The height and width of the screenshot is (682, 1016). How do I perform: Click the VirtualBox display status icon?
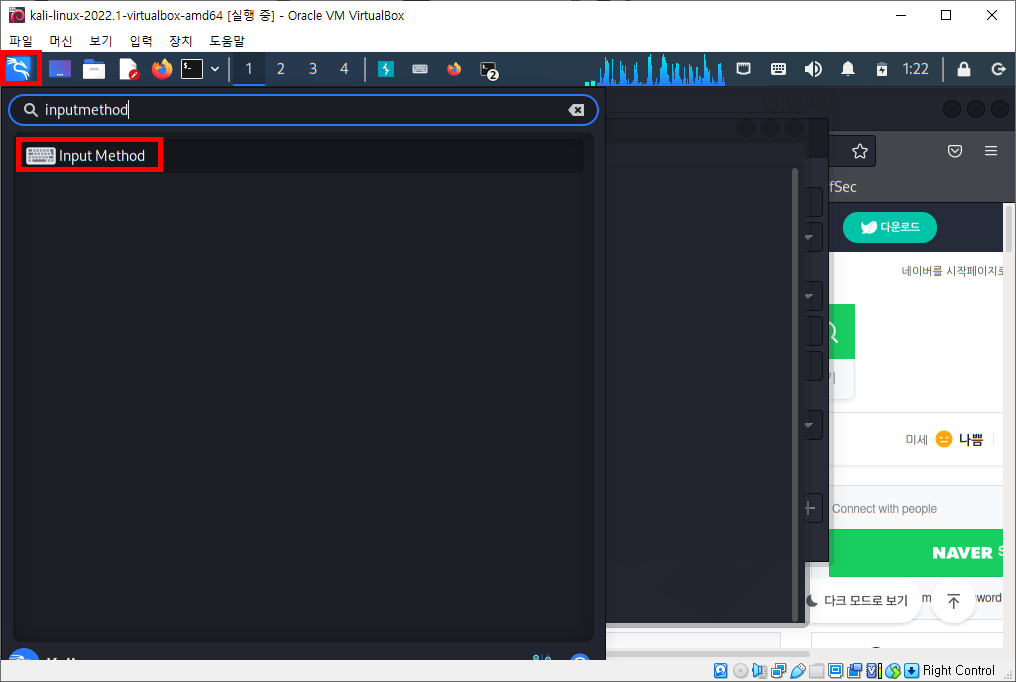(836, 671)
